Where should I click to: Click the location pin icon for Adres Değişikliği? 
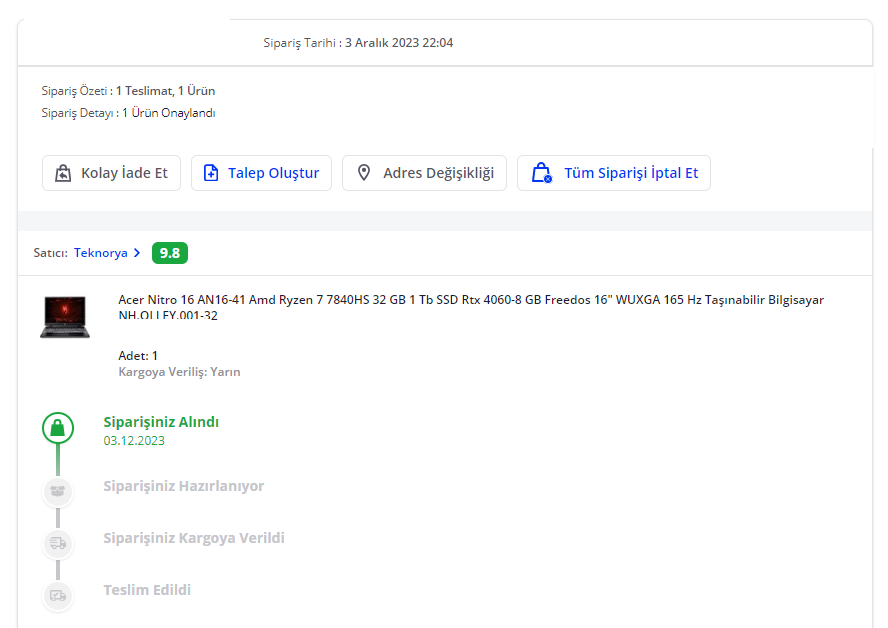pos(364,173)
